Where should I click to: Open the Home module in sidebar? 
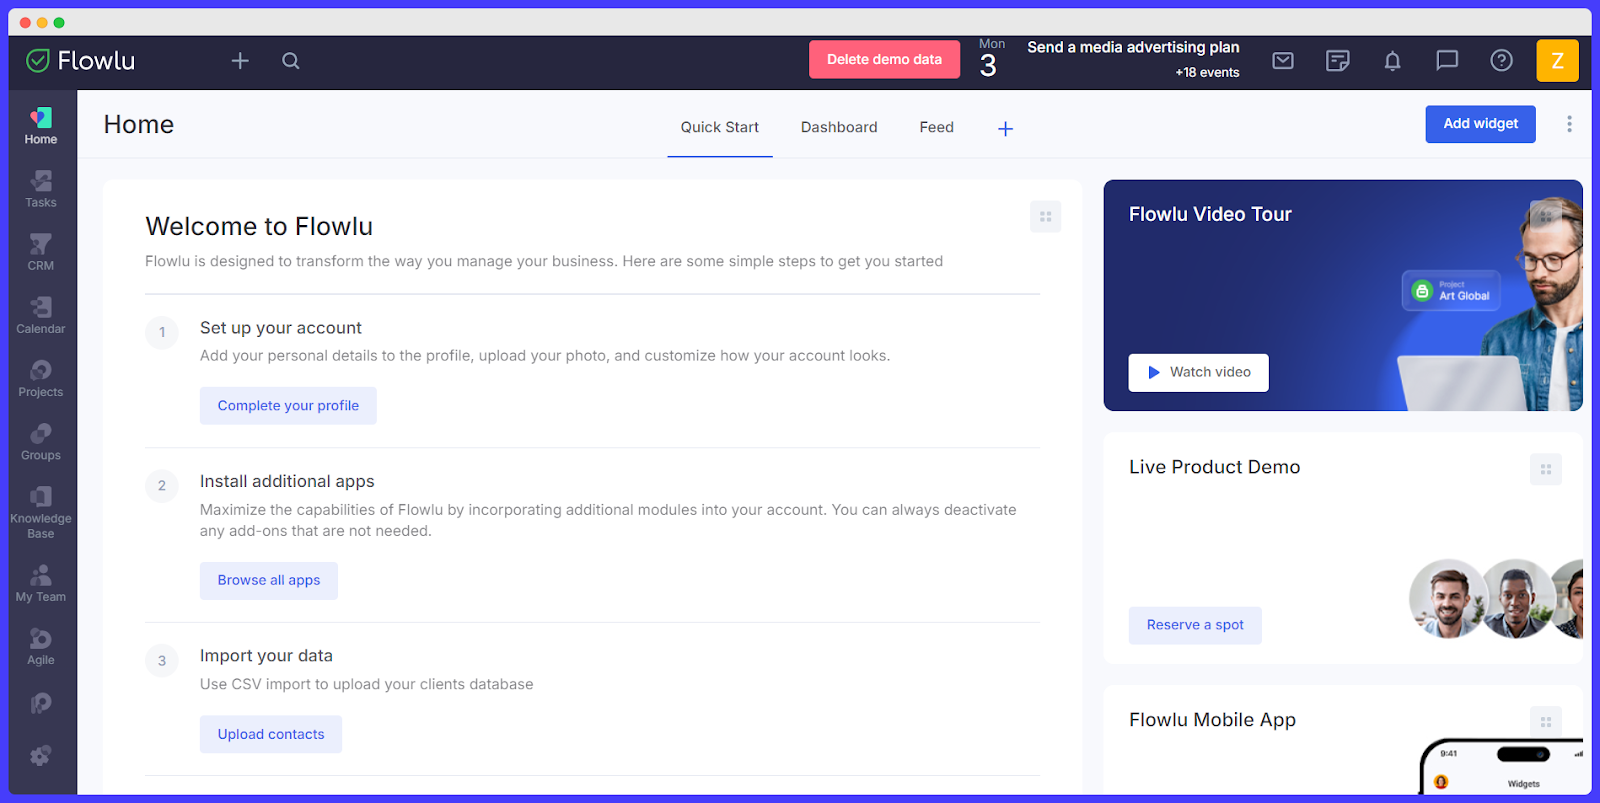(41, 126)
